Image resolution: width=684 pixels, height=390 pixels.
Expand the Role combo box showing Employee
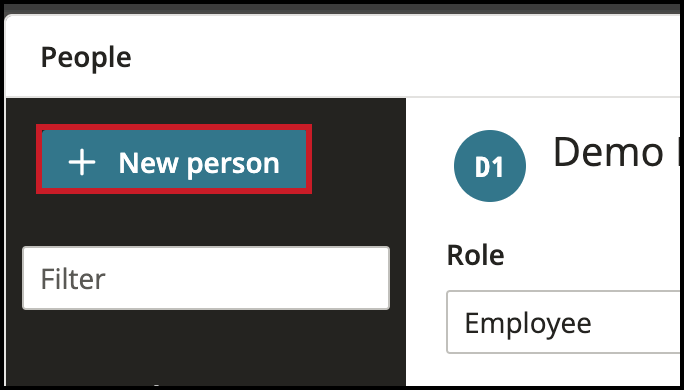[x=565, y=322]
